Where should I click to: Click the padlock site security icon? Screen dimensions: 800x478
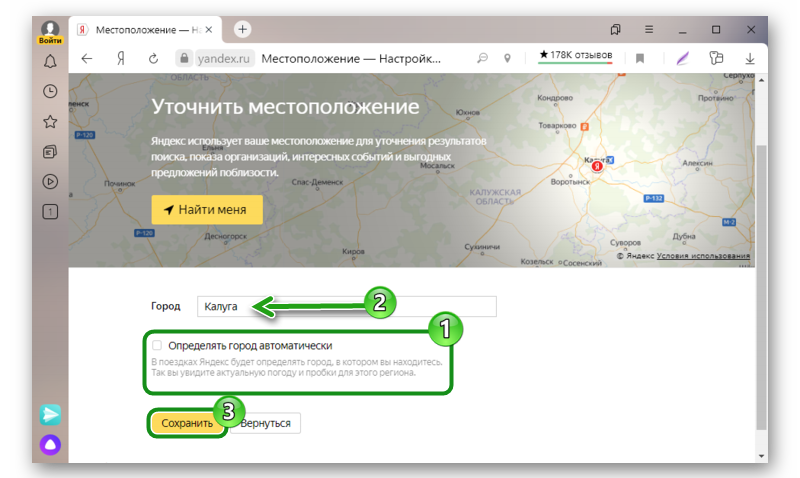184,58
